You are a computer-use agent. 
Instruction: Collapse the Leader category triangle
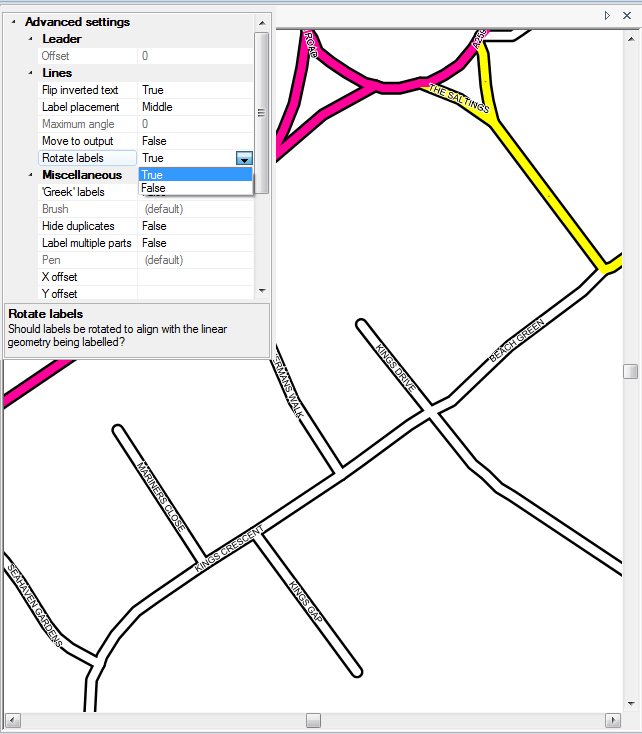[x=31, y=39]
